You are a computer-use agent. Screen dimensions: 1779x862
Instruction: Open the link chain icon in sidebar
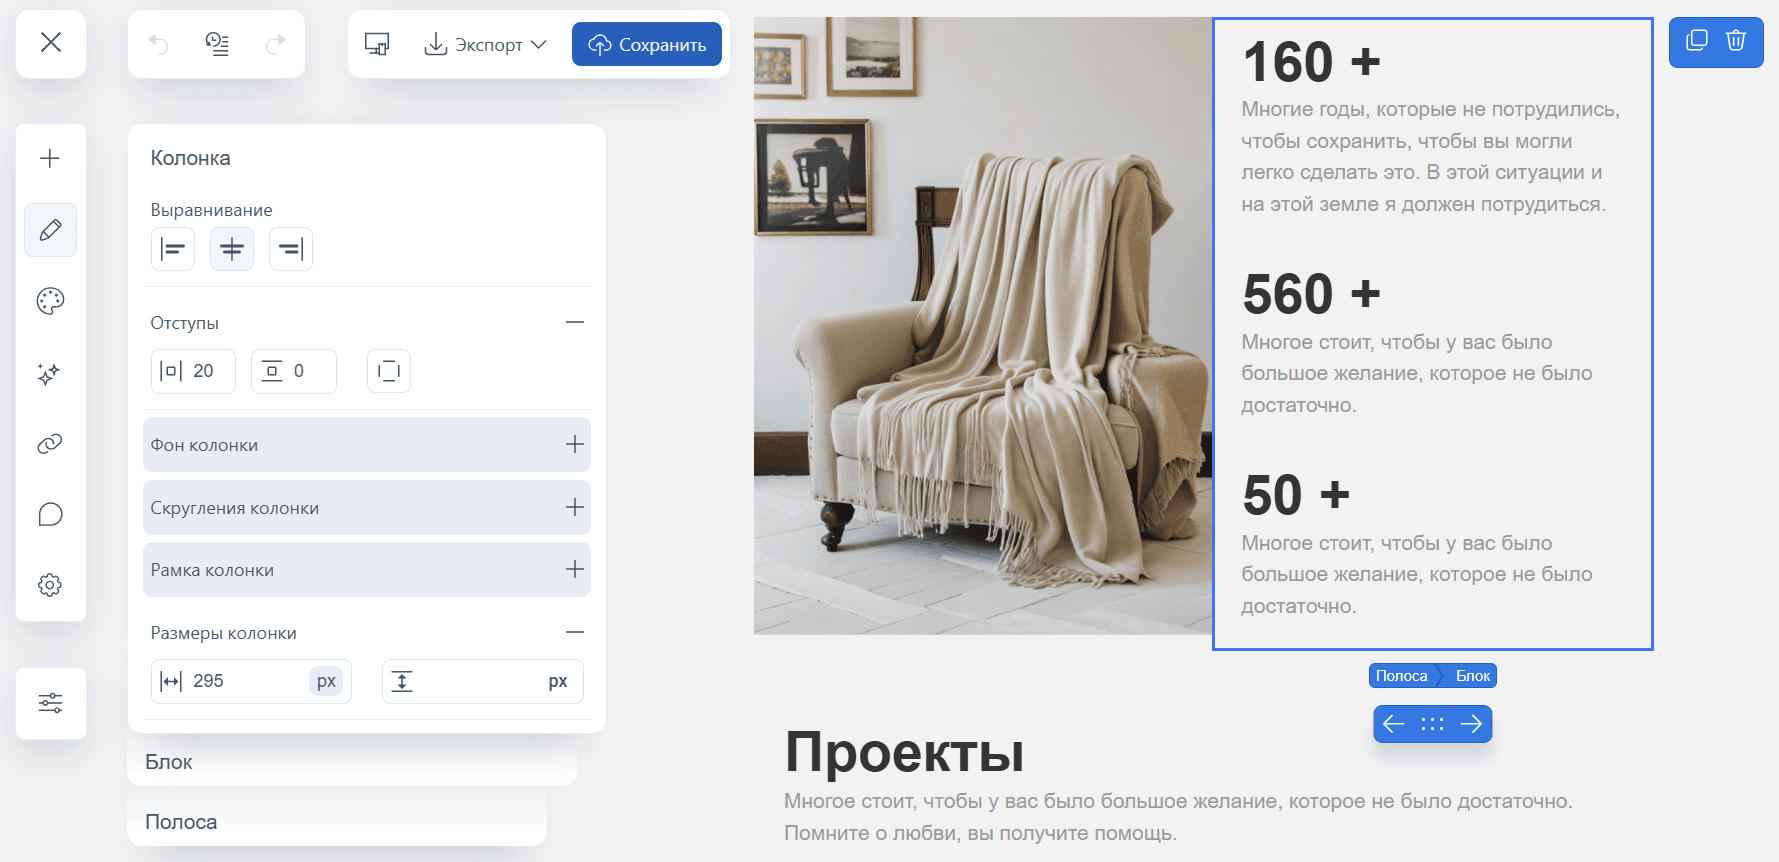click(50, 444)
